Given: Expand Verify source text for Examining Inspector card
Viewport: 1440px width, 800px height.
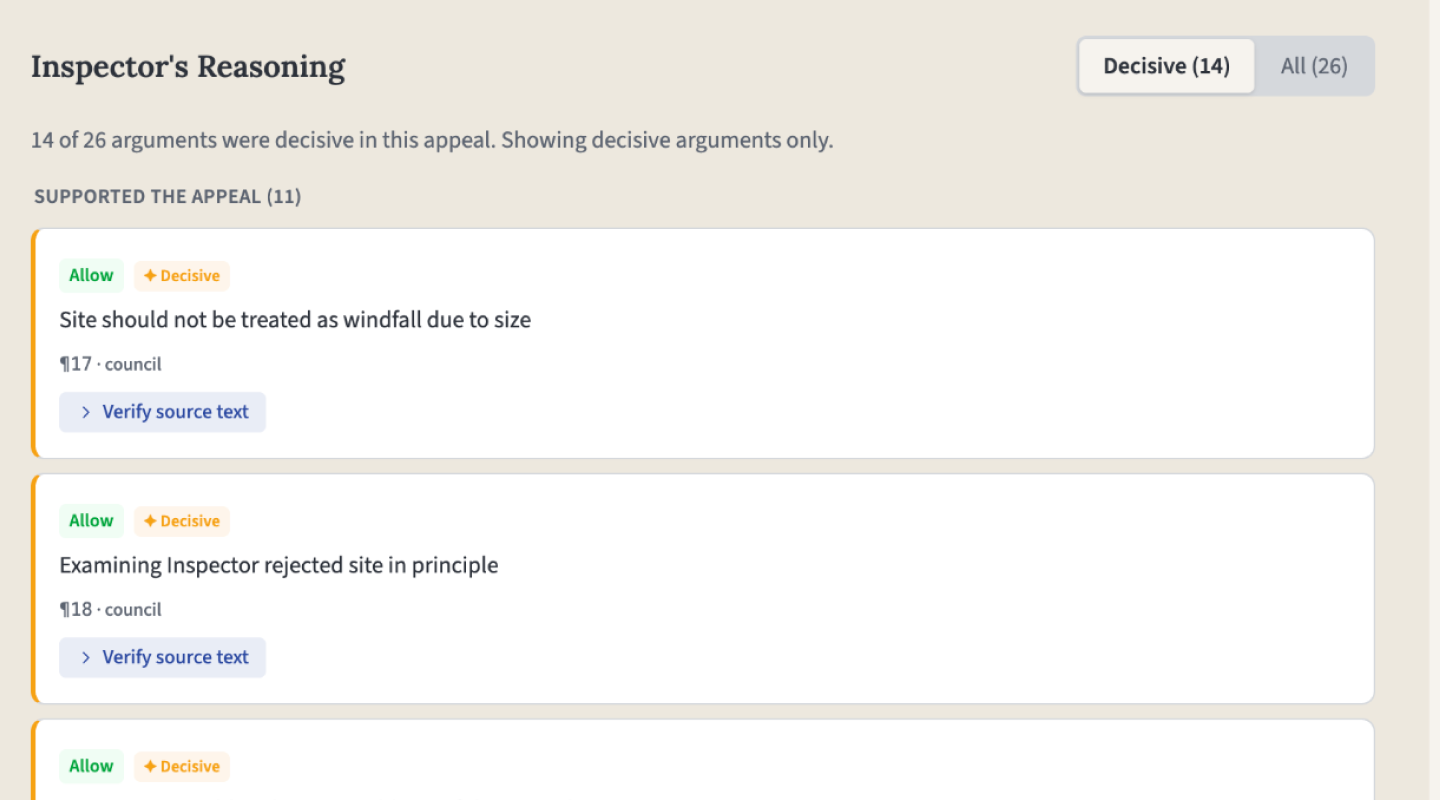Looking at the screenshot, I should 163,657.
